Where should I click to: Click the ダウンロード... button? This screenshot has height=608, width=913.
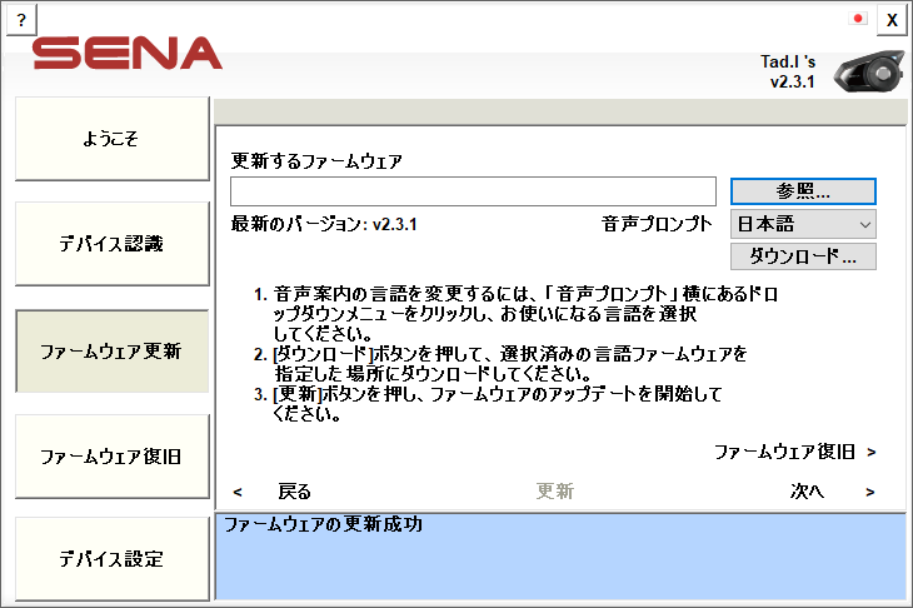(x=803, y=256)
